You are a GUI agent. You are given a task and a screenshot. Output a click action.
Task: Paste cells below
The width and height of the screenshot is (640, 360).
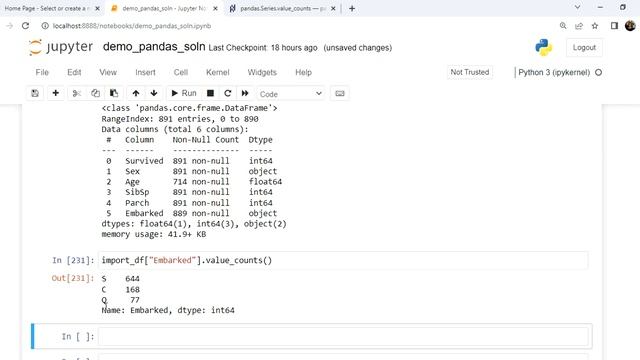pyautogui.click(x=114, y=93)
